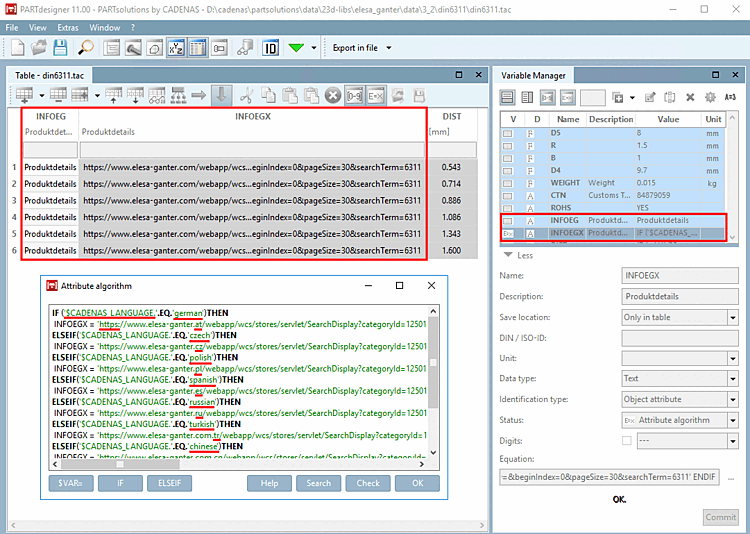The height and width of the screenshot is (534, 750).
Task: Click the Save floppy disk icon
Action: click(x=61, y=48)
